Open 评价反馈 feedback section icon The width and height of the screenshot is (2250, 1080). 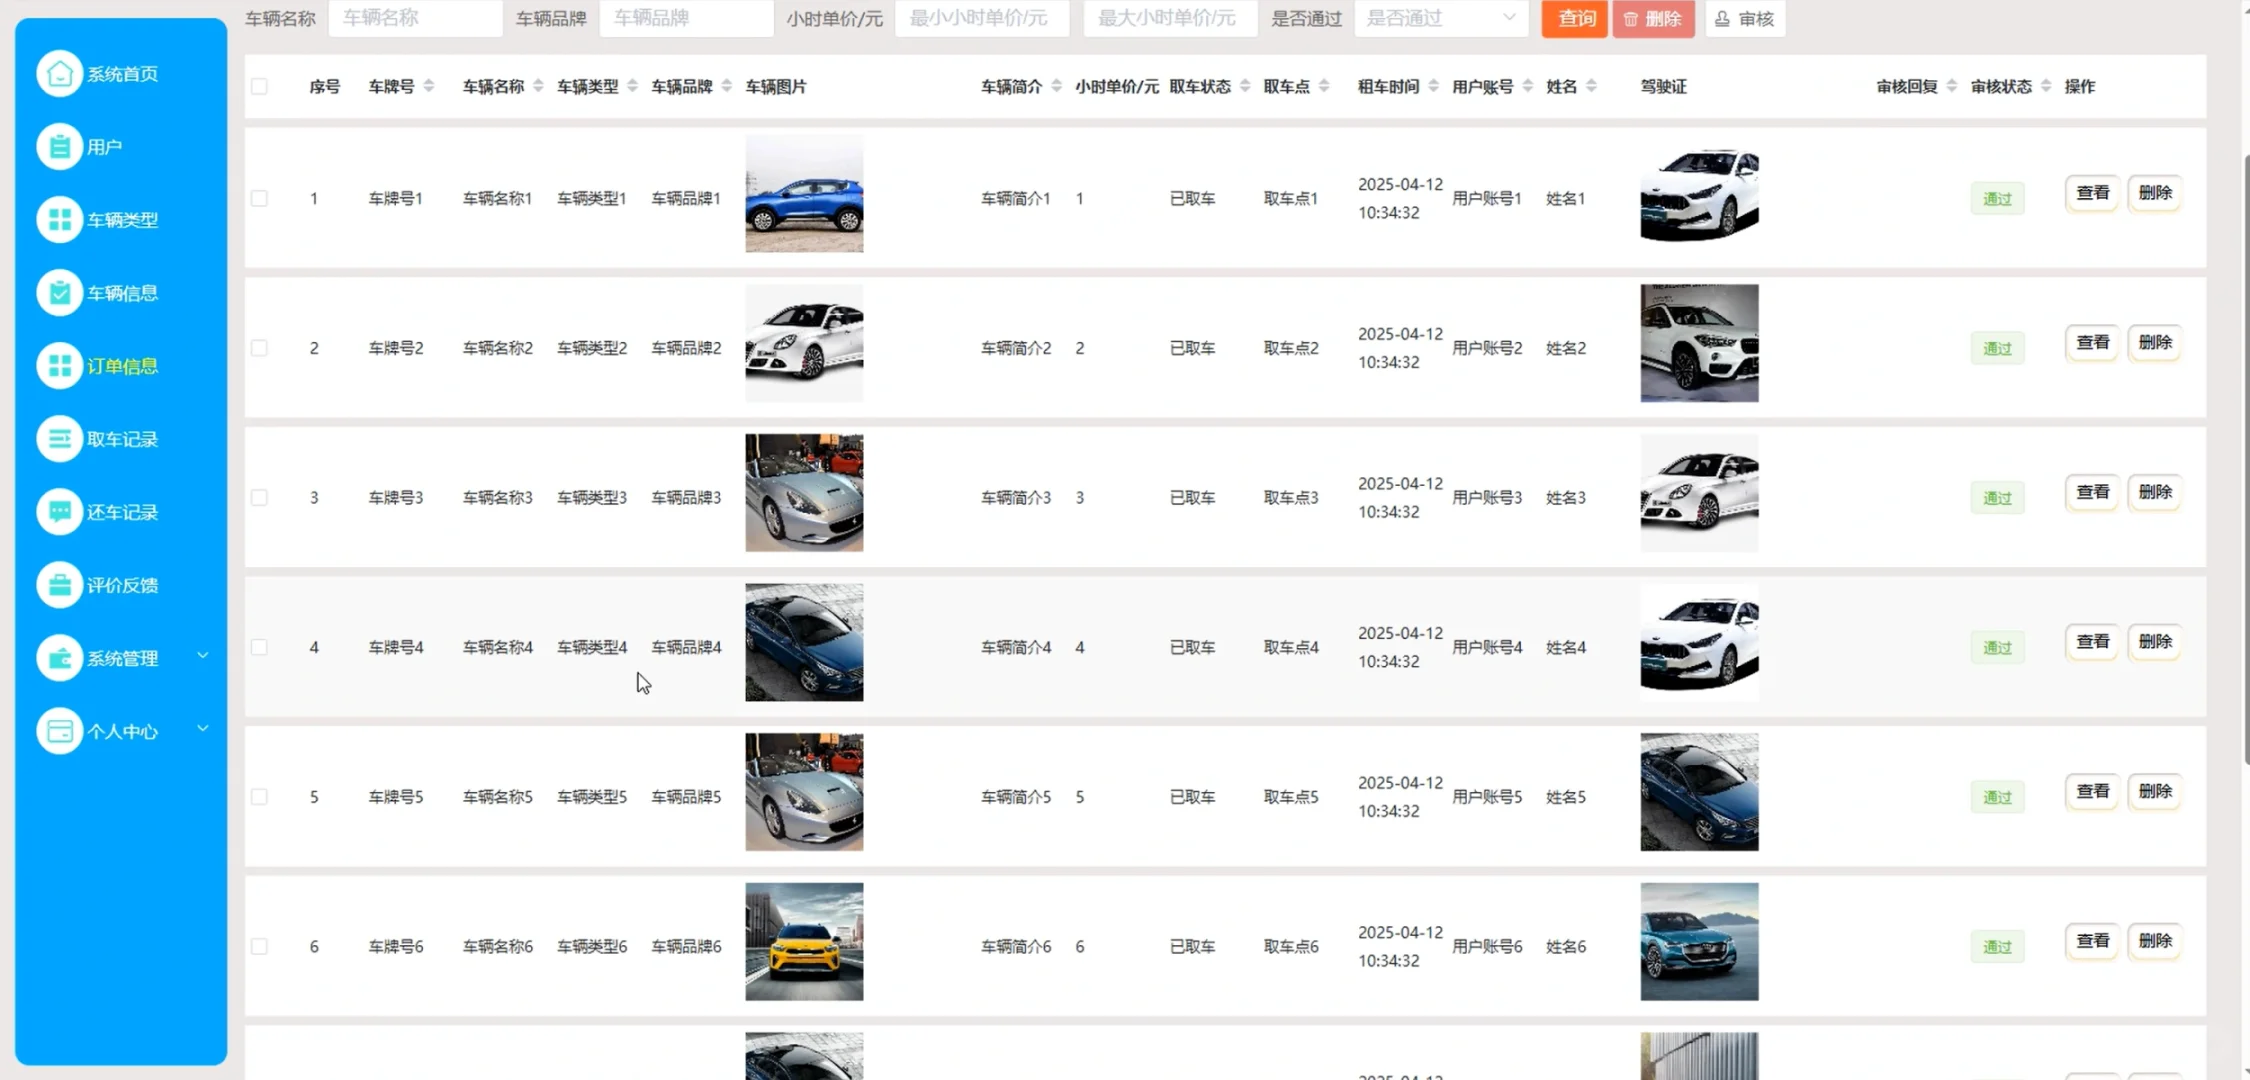60,585
